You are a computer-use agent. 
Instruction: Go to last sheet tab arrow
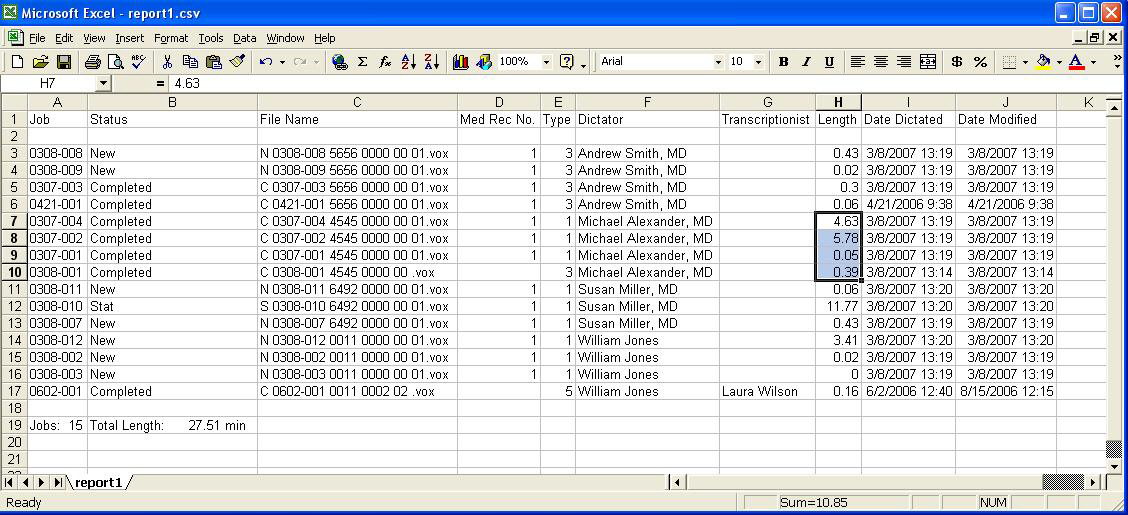pos(58,483)
